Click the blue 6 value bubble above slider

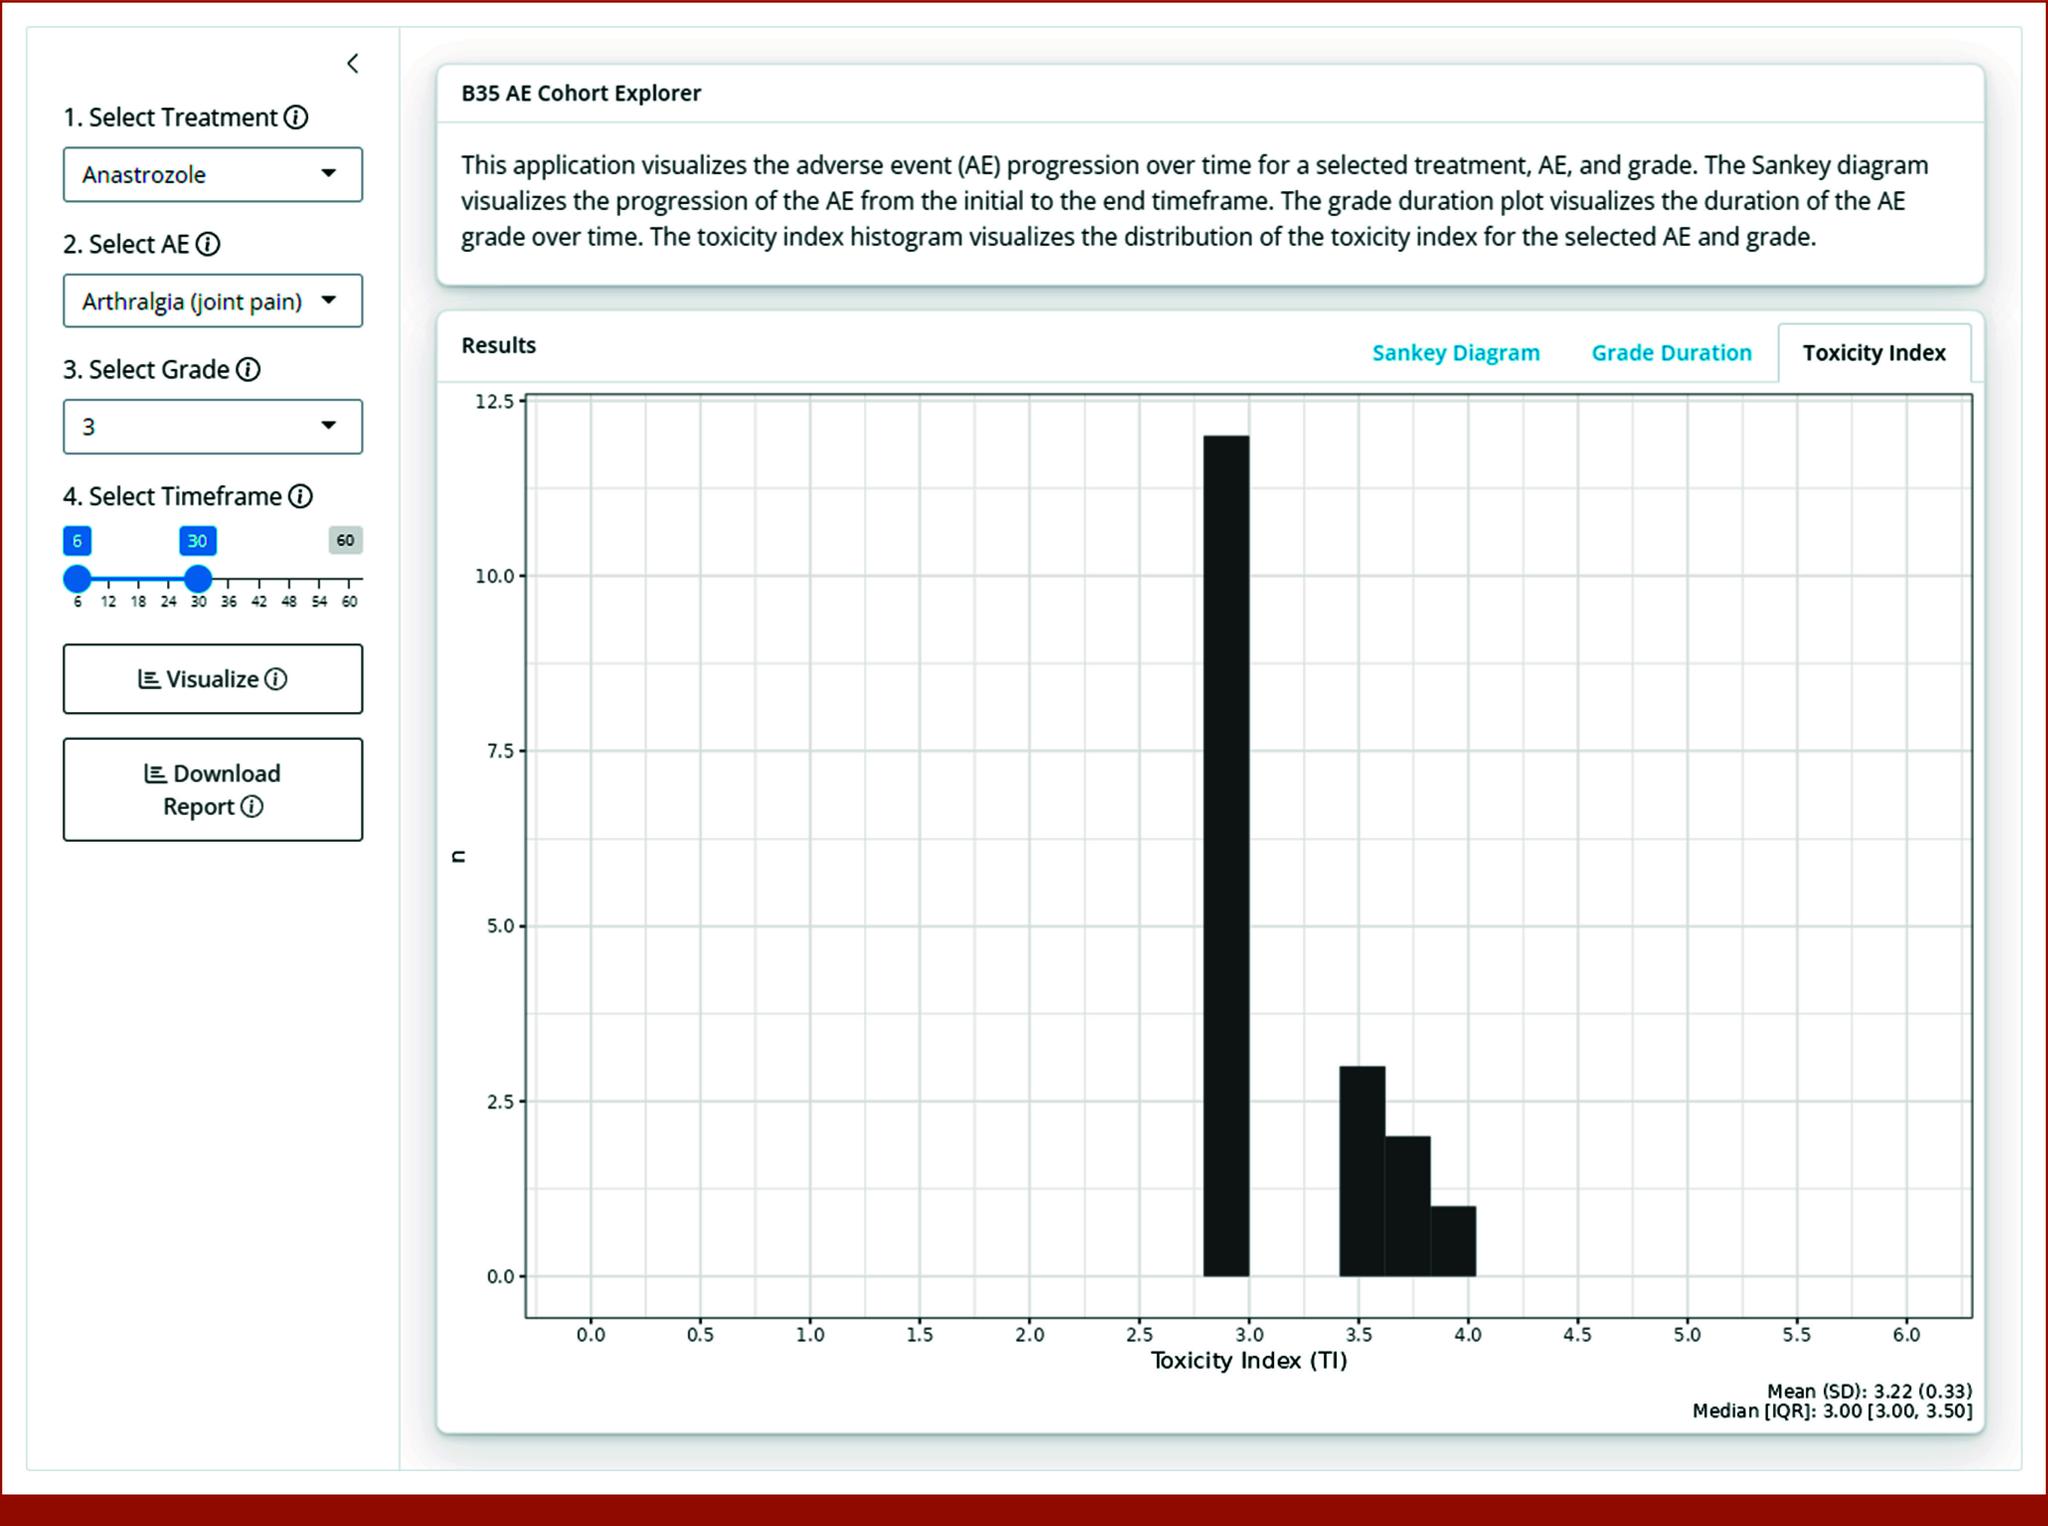(x=77, y=541)
